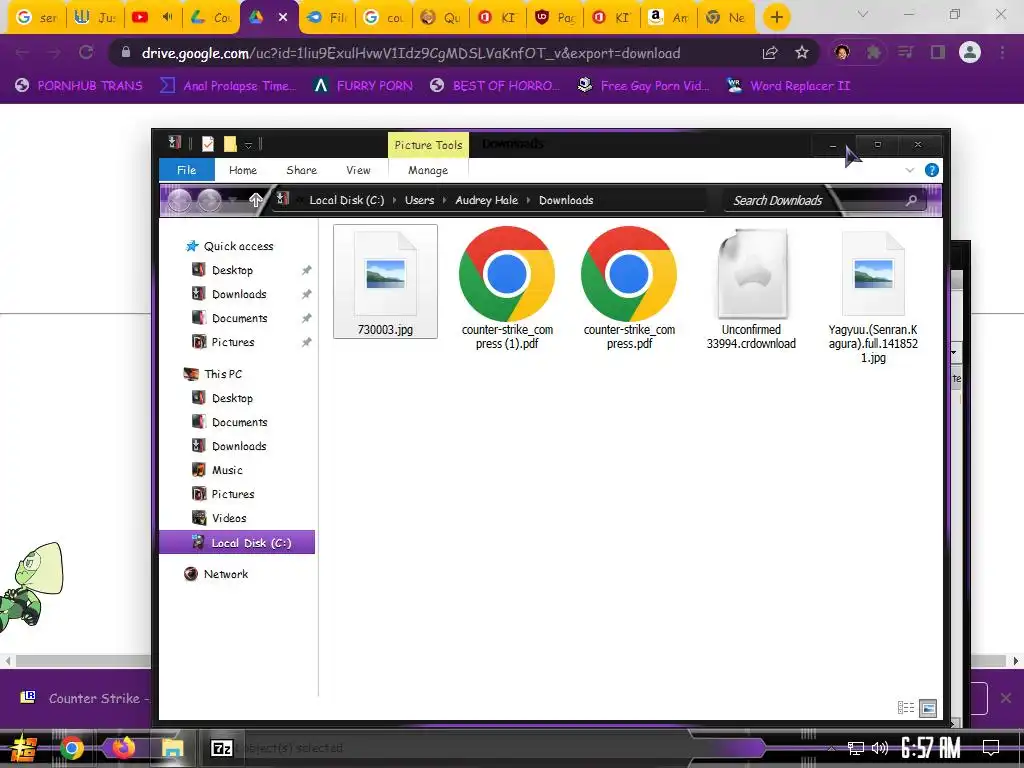
Task: Open the tab search chevron in Chrome
Action: [x=863, y=14]
